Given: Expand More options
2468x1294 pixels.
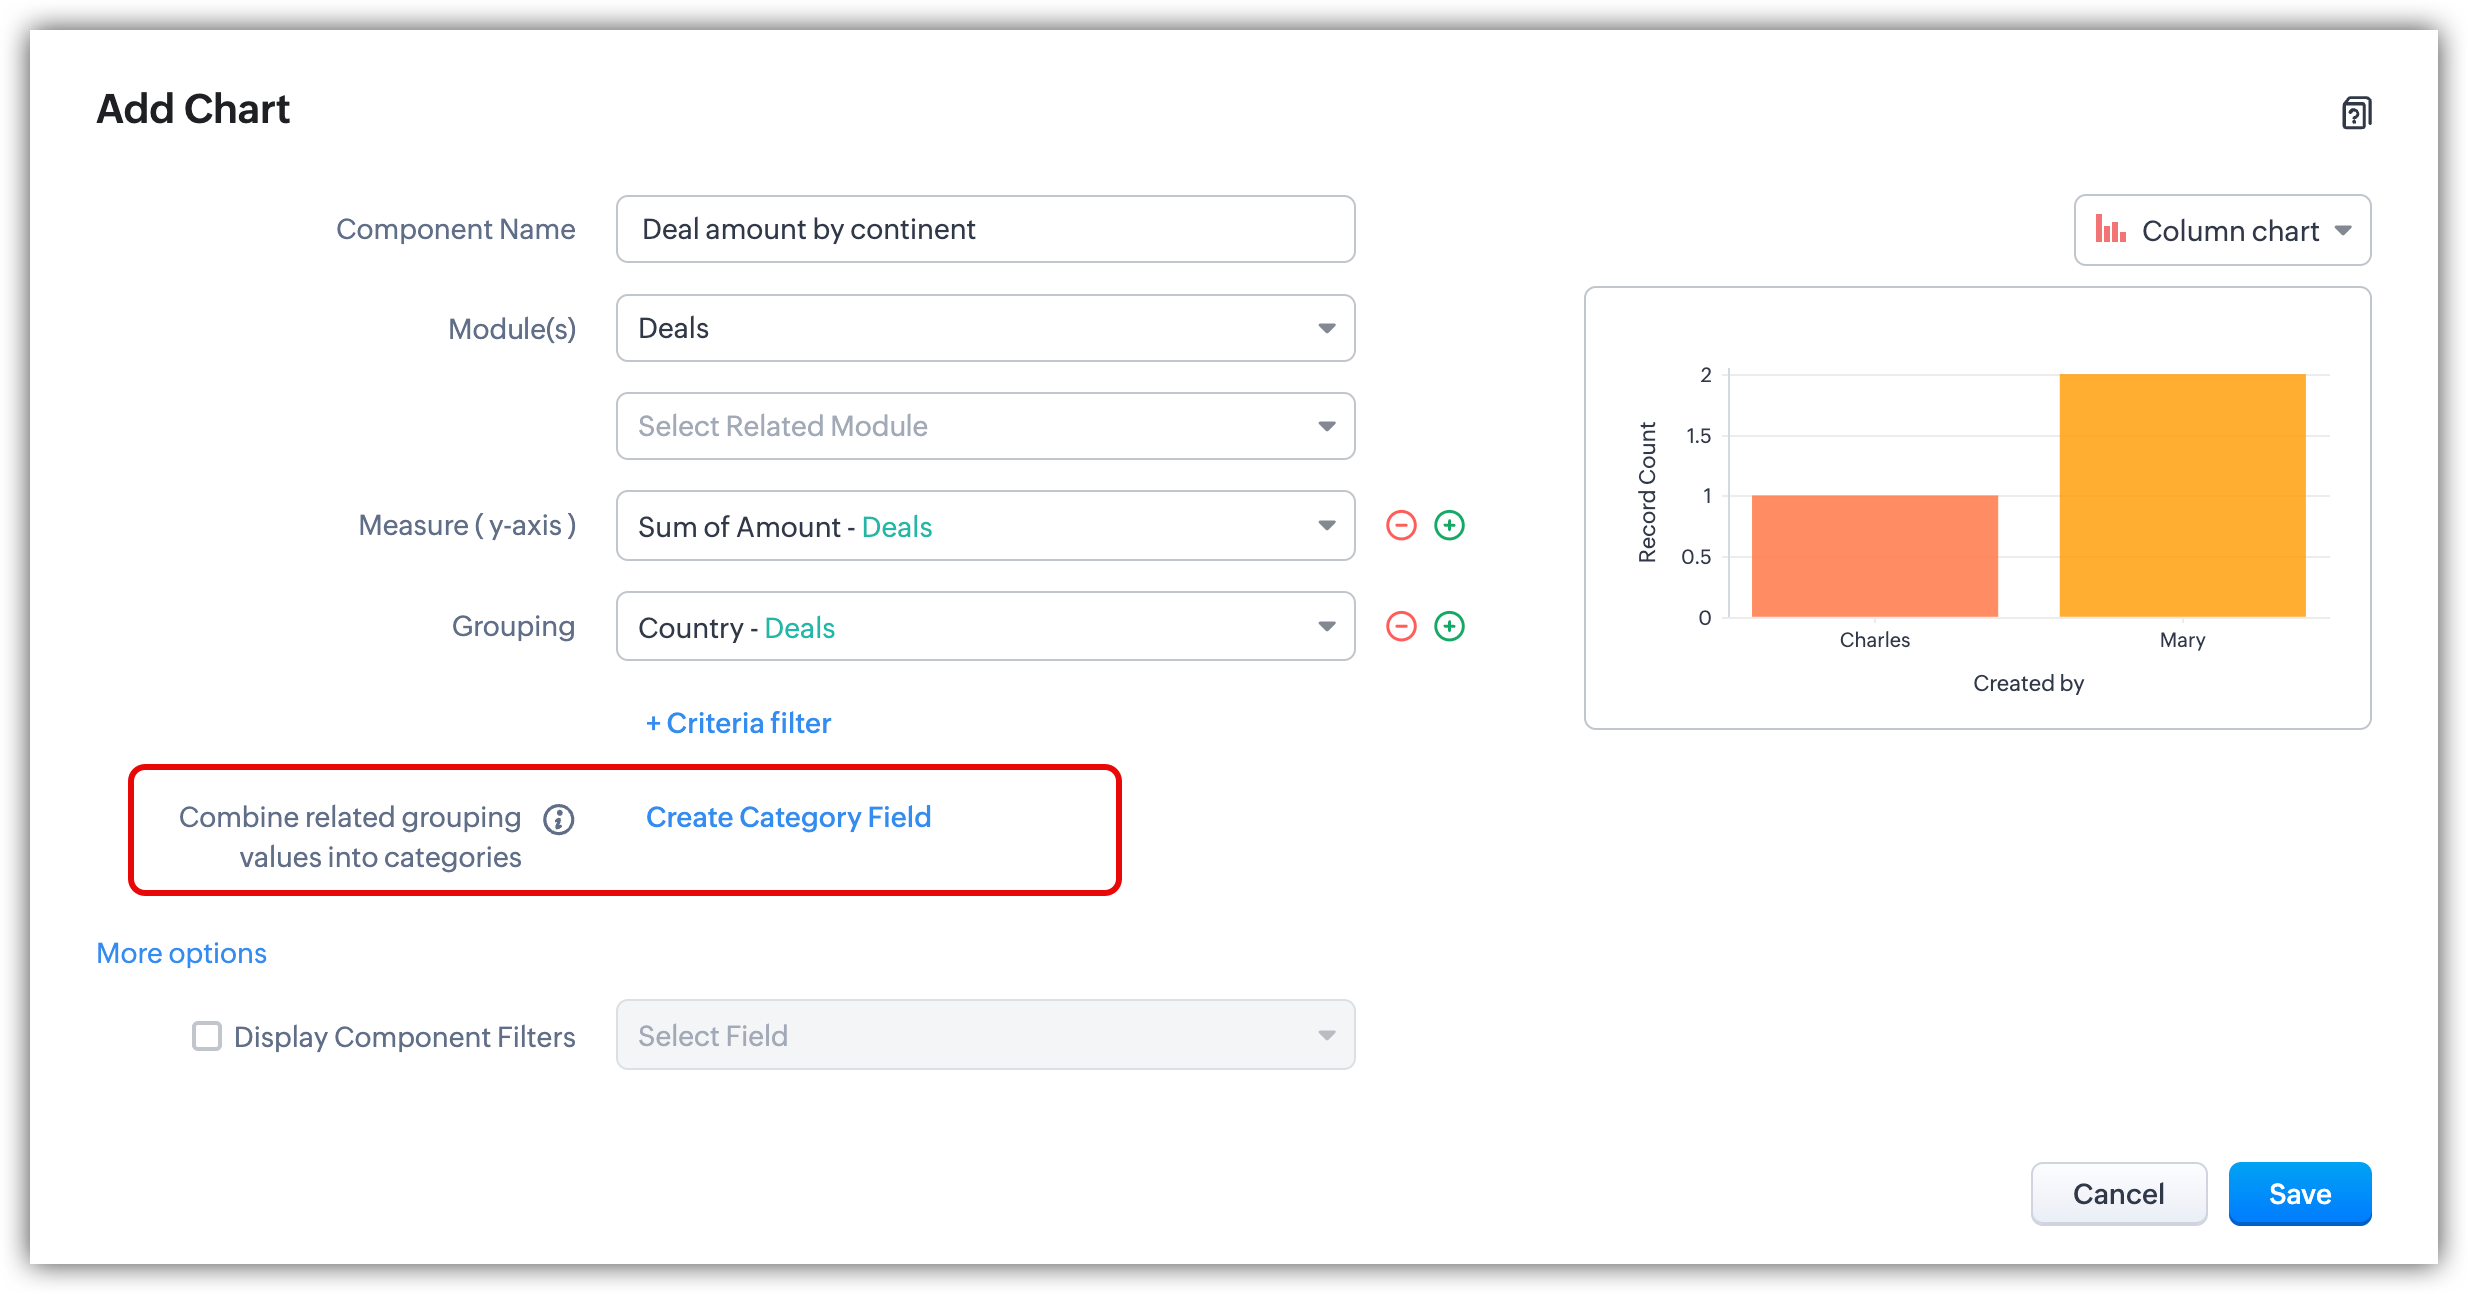Looking at the screenshot, I should 181,953.
